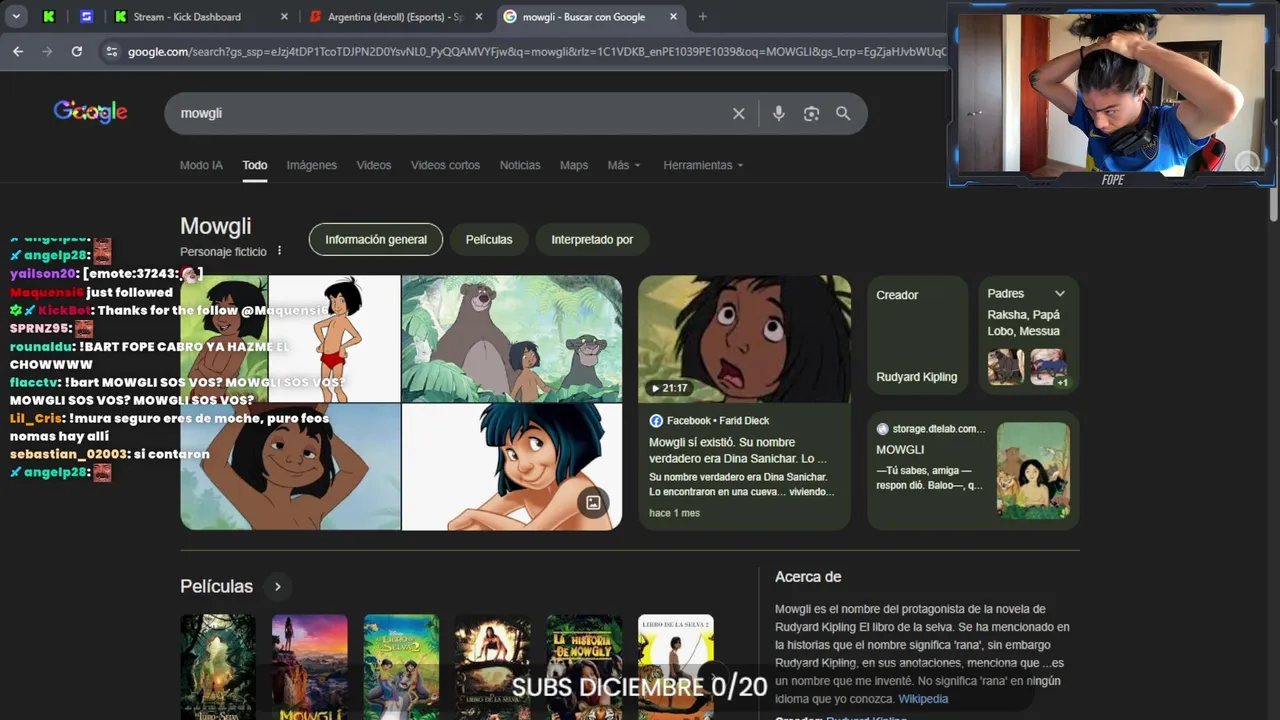Image resolution: width=1280 pixels, height=720 pixels.
Task: Click the 'hace 1 mes' timestamp
Action: (674, 513)
